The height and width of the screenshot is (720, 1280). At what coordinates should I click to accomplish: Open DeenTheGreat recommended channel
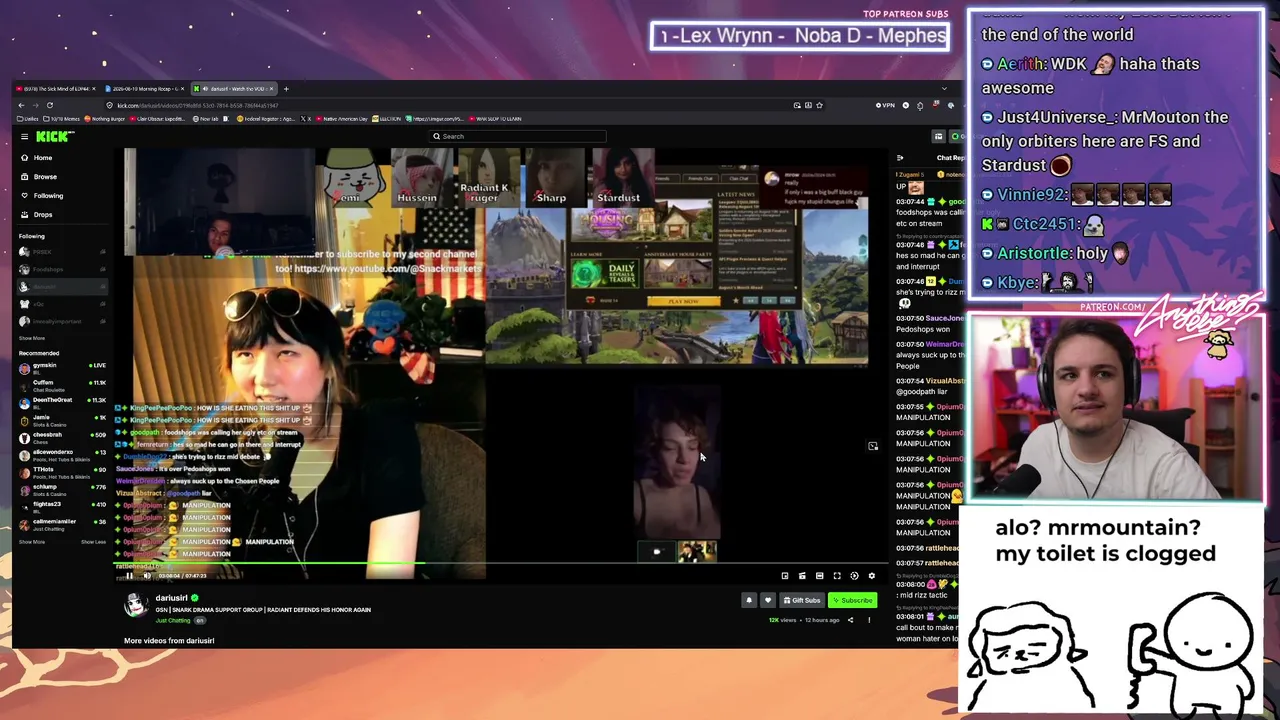point(62,402)
